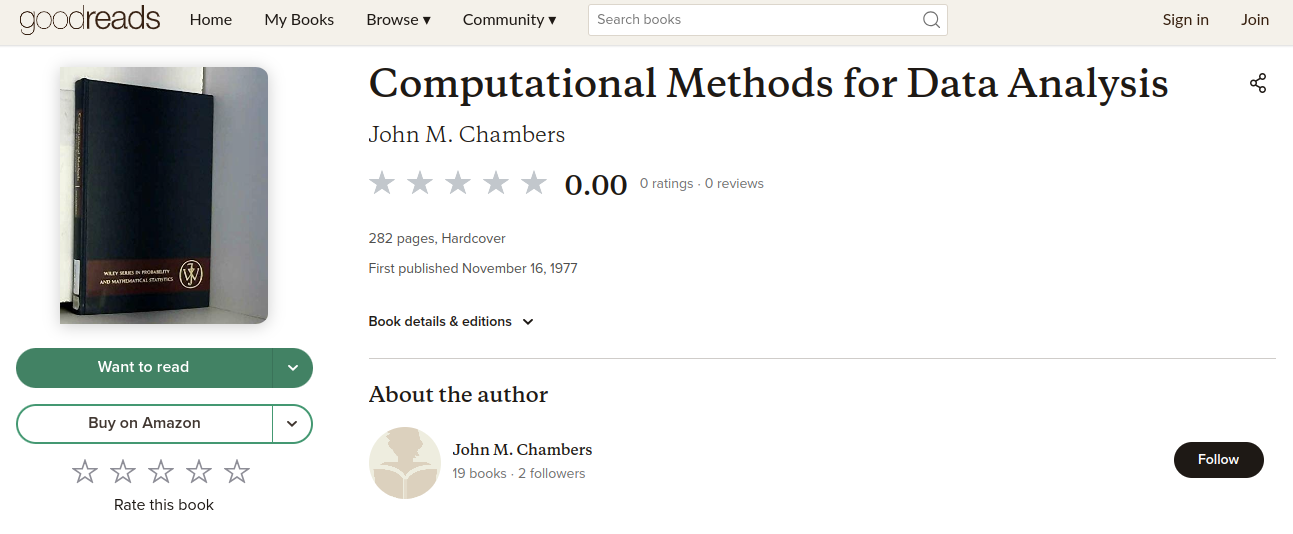Go to My Books
The height and width of the screenshot is (534, 1293).
click(299, 20)
